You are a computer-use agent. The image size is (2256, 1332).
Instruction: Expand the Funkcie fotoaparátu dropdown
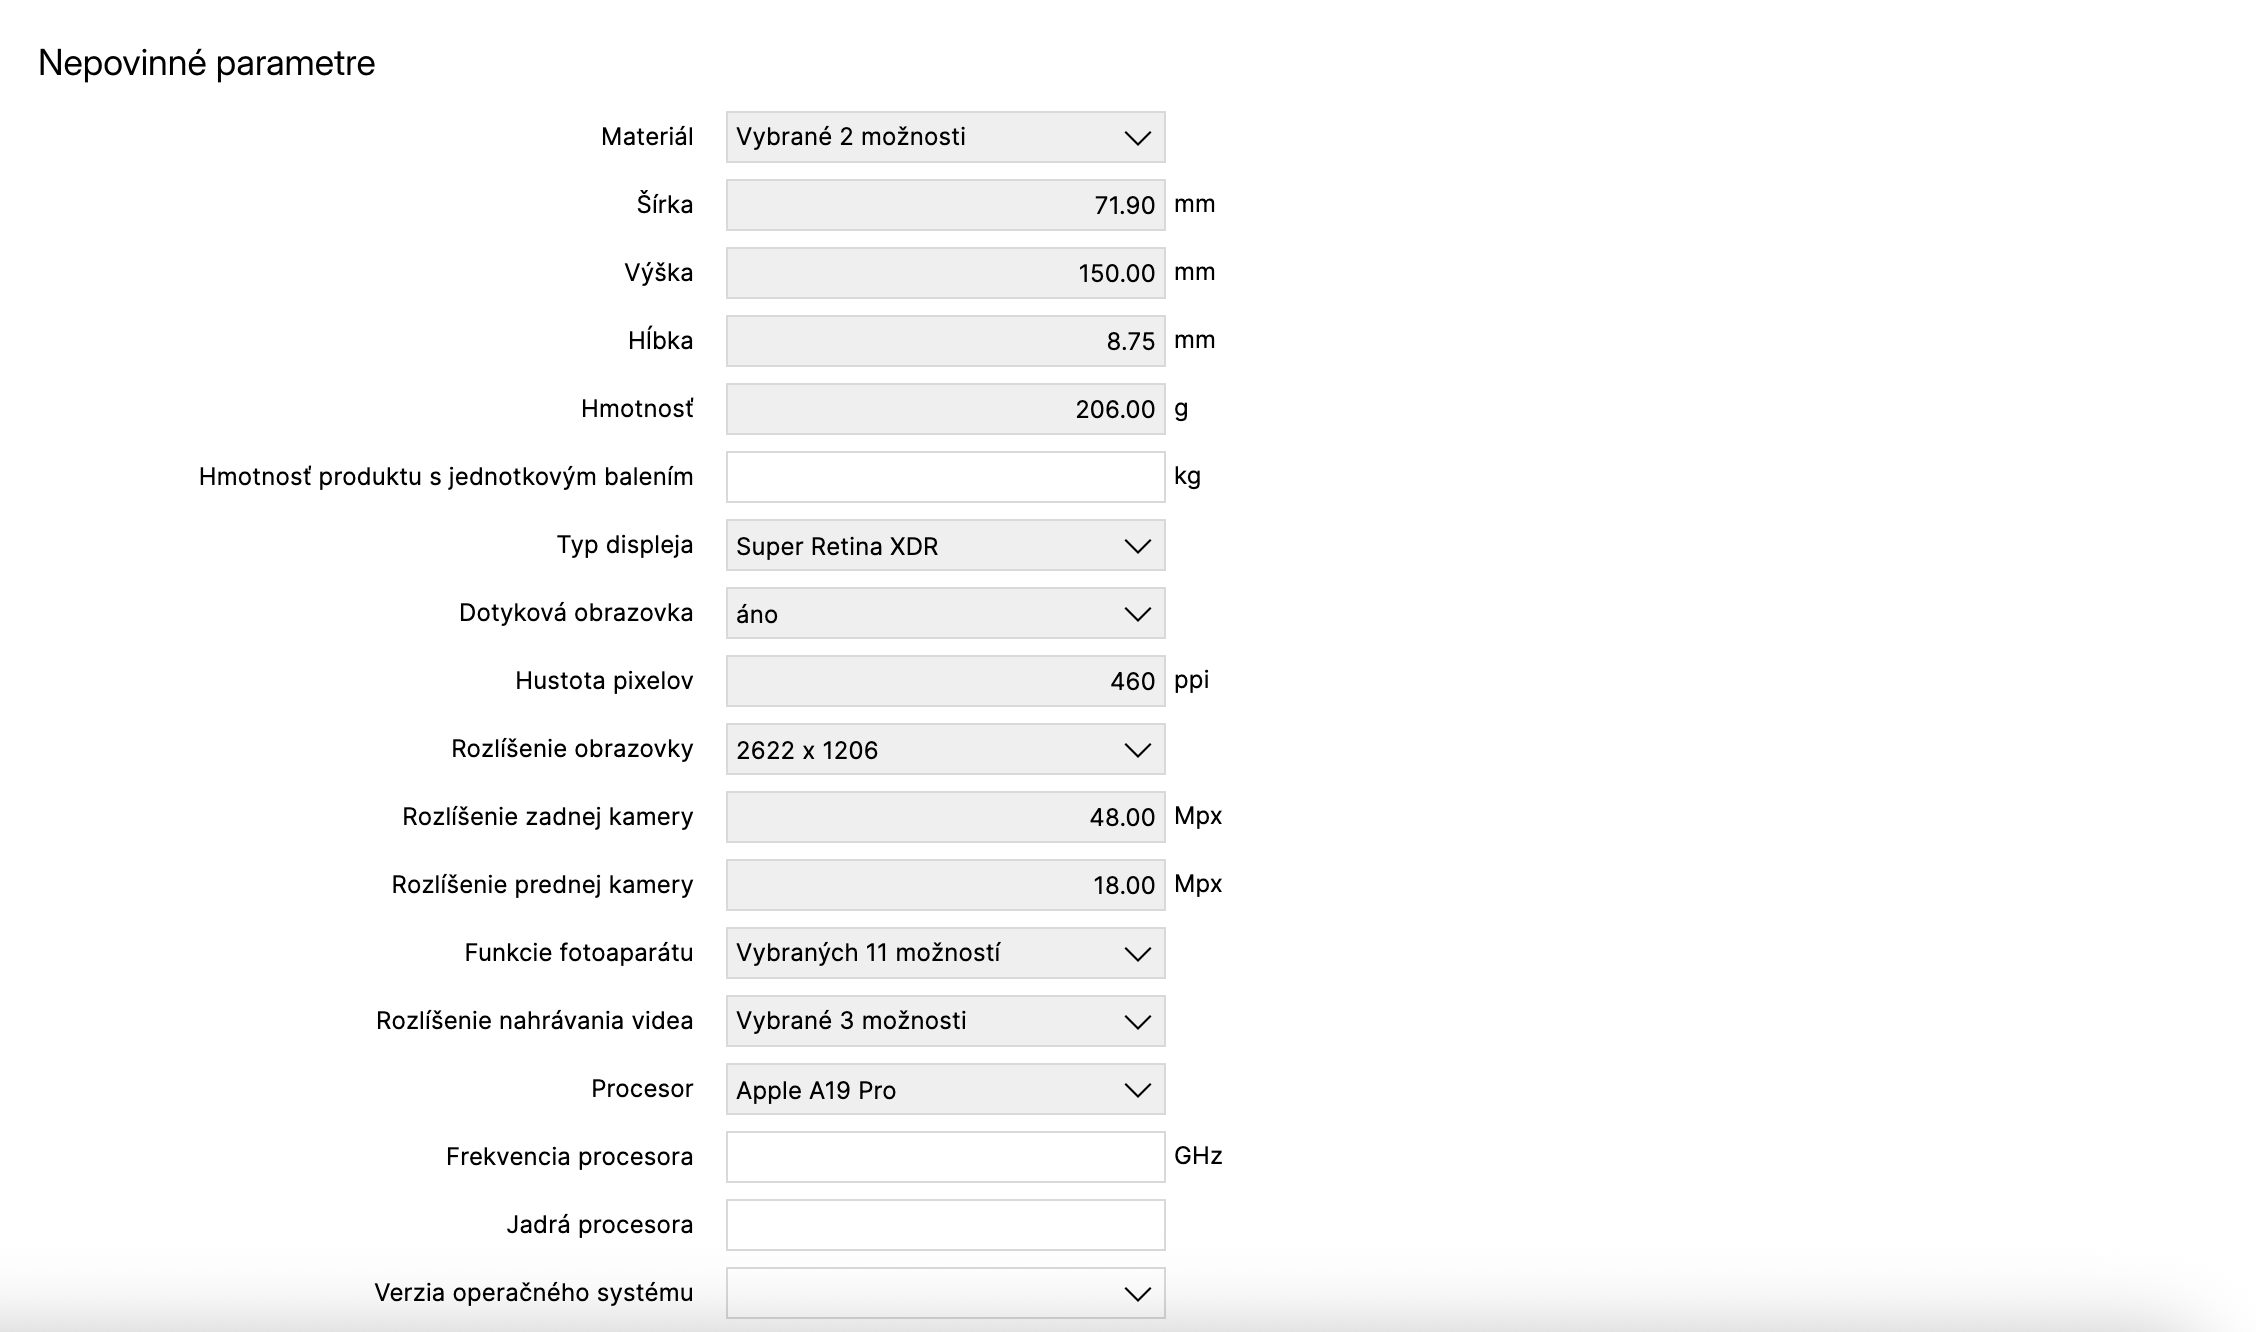pyautogui.click(x=944, y=953)
